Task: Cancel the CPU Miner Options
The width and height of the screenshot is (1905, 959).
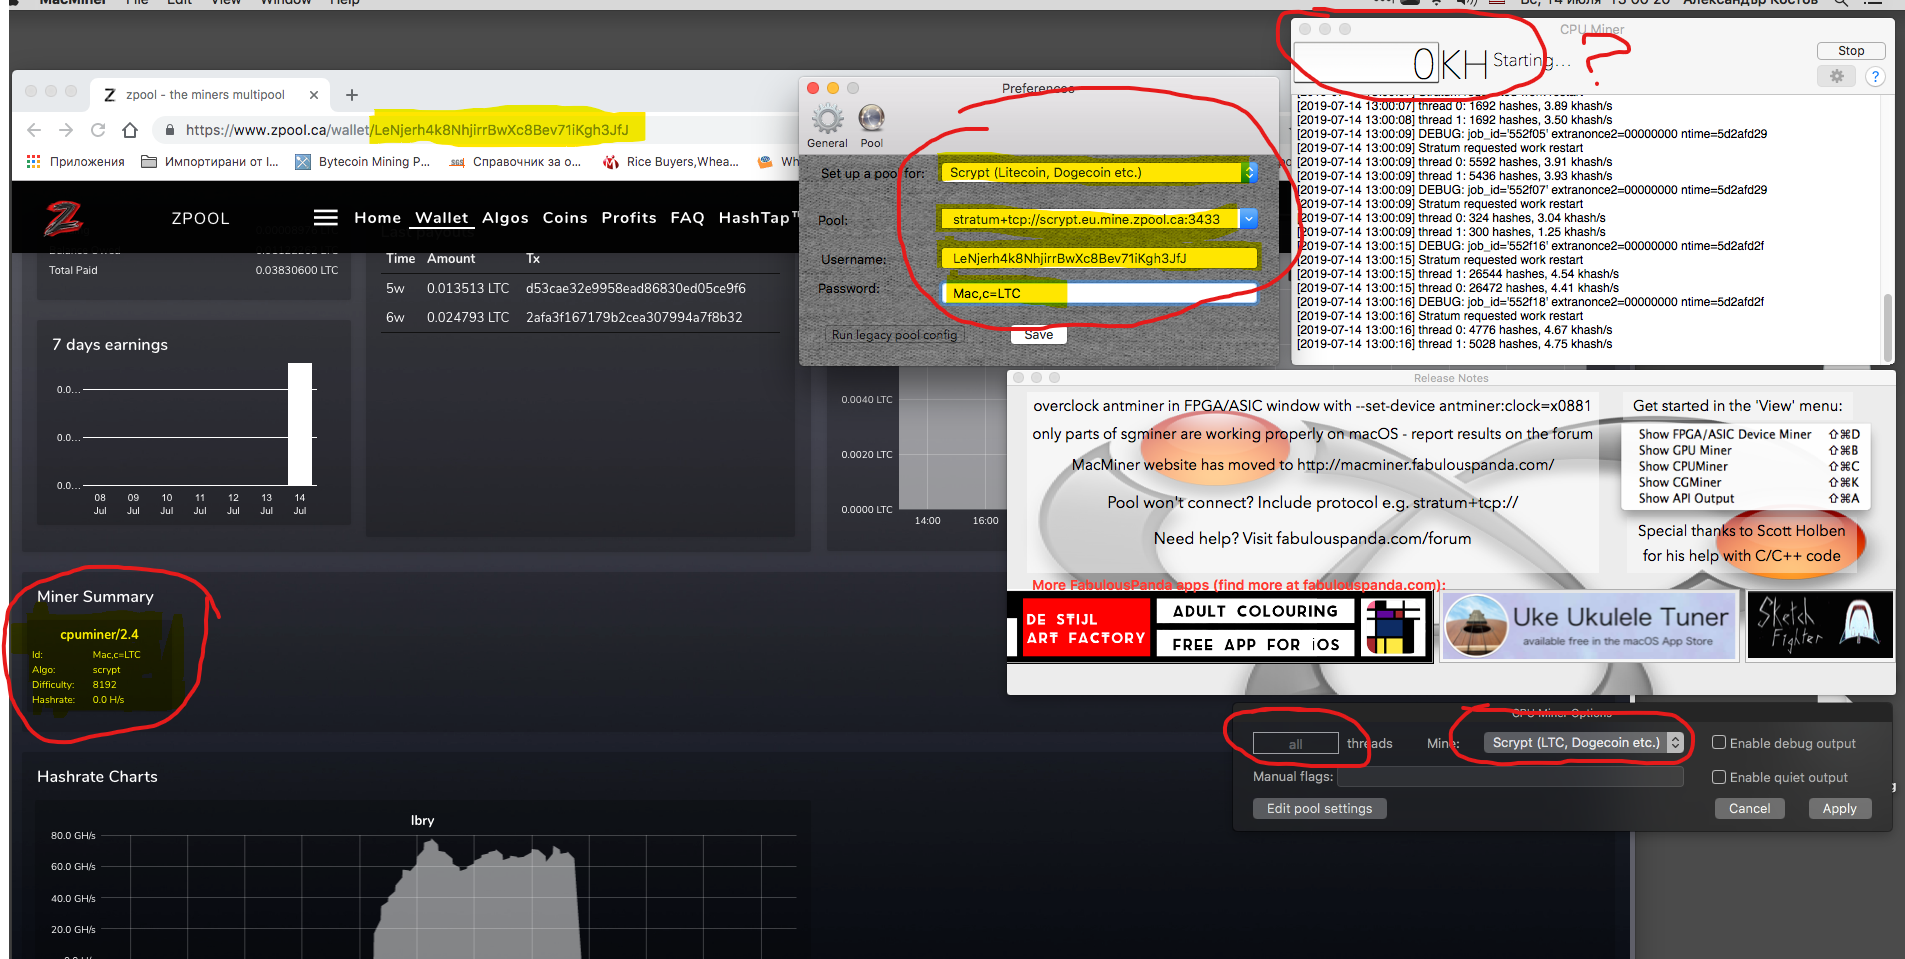Action: (1749, 808)
